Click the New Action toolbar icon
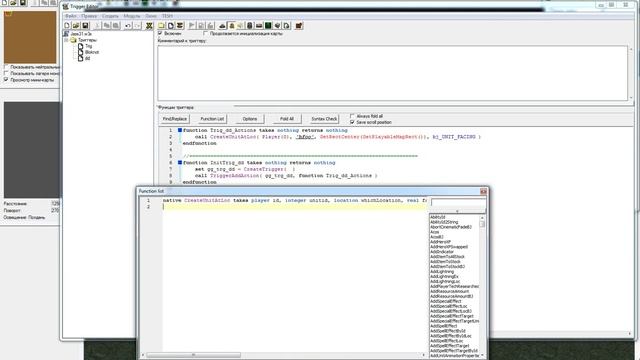 point(211,26)
